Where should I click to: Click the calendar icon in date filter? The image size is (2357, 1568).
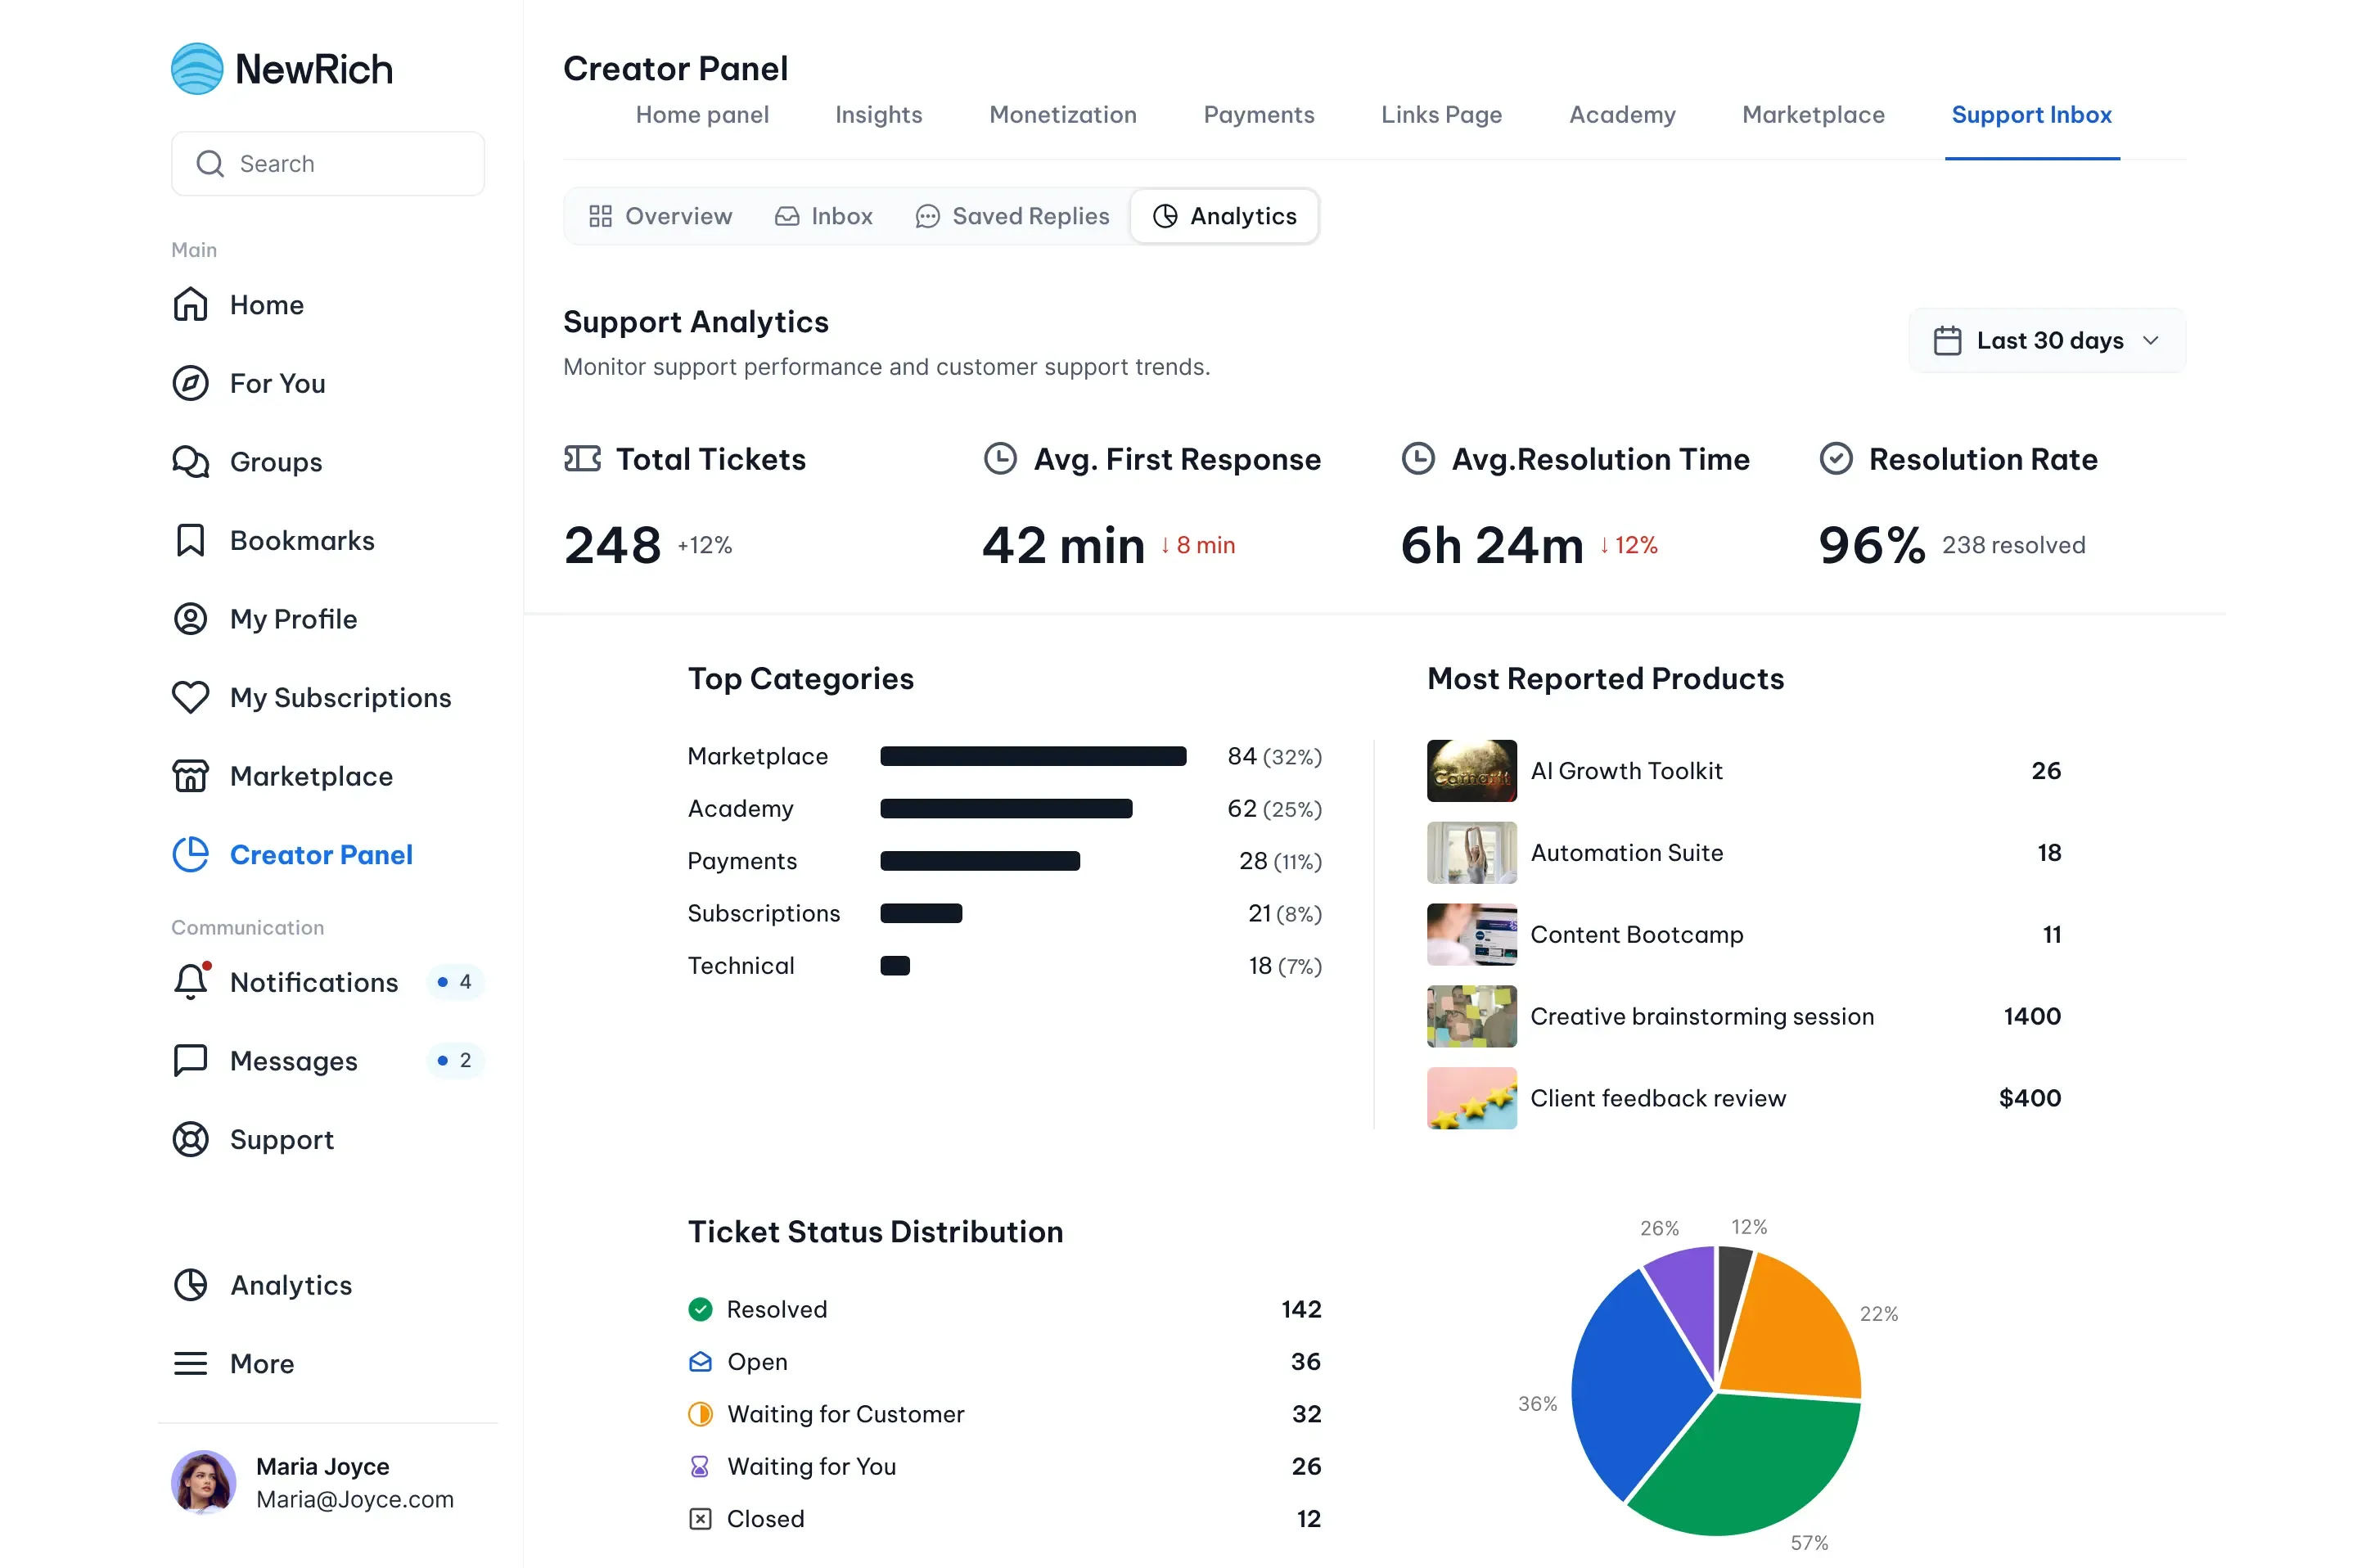pos(1947,341)
